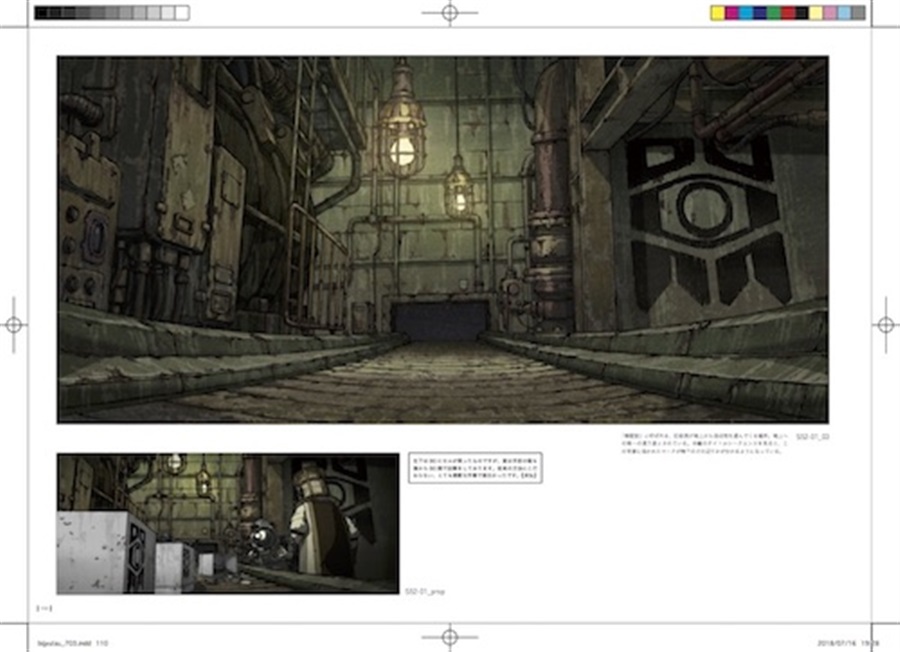Select the Japanese caption beside S02-01_03

pos(705,444)
